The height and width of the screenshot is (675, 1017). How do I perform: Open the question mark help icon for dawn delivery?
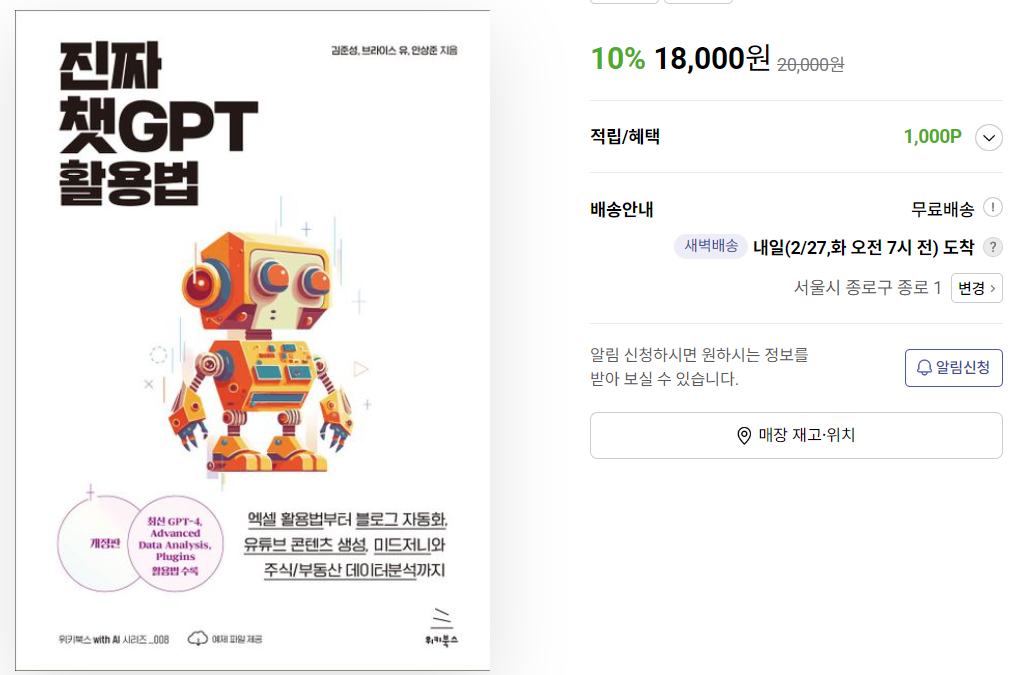tap(992, 248)
